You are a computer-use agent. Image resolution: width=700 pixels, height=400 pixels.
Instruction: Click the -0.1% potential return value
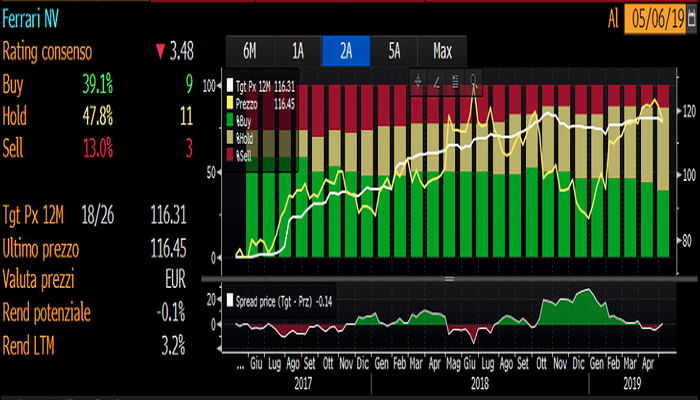[x=171, y=313]
